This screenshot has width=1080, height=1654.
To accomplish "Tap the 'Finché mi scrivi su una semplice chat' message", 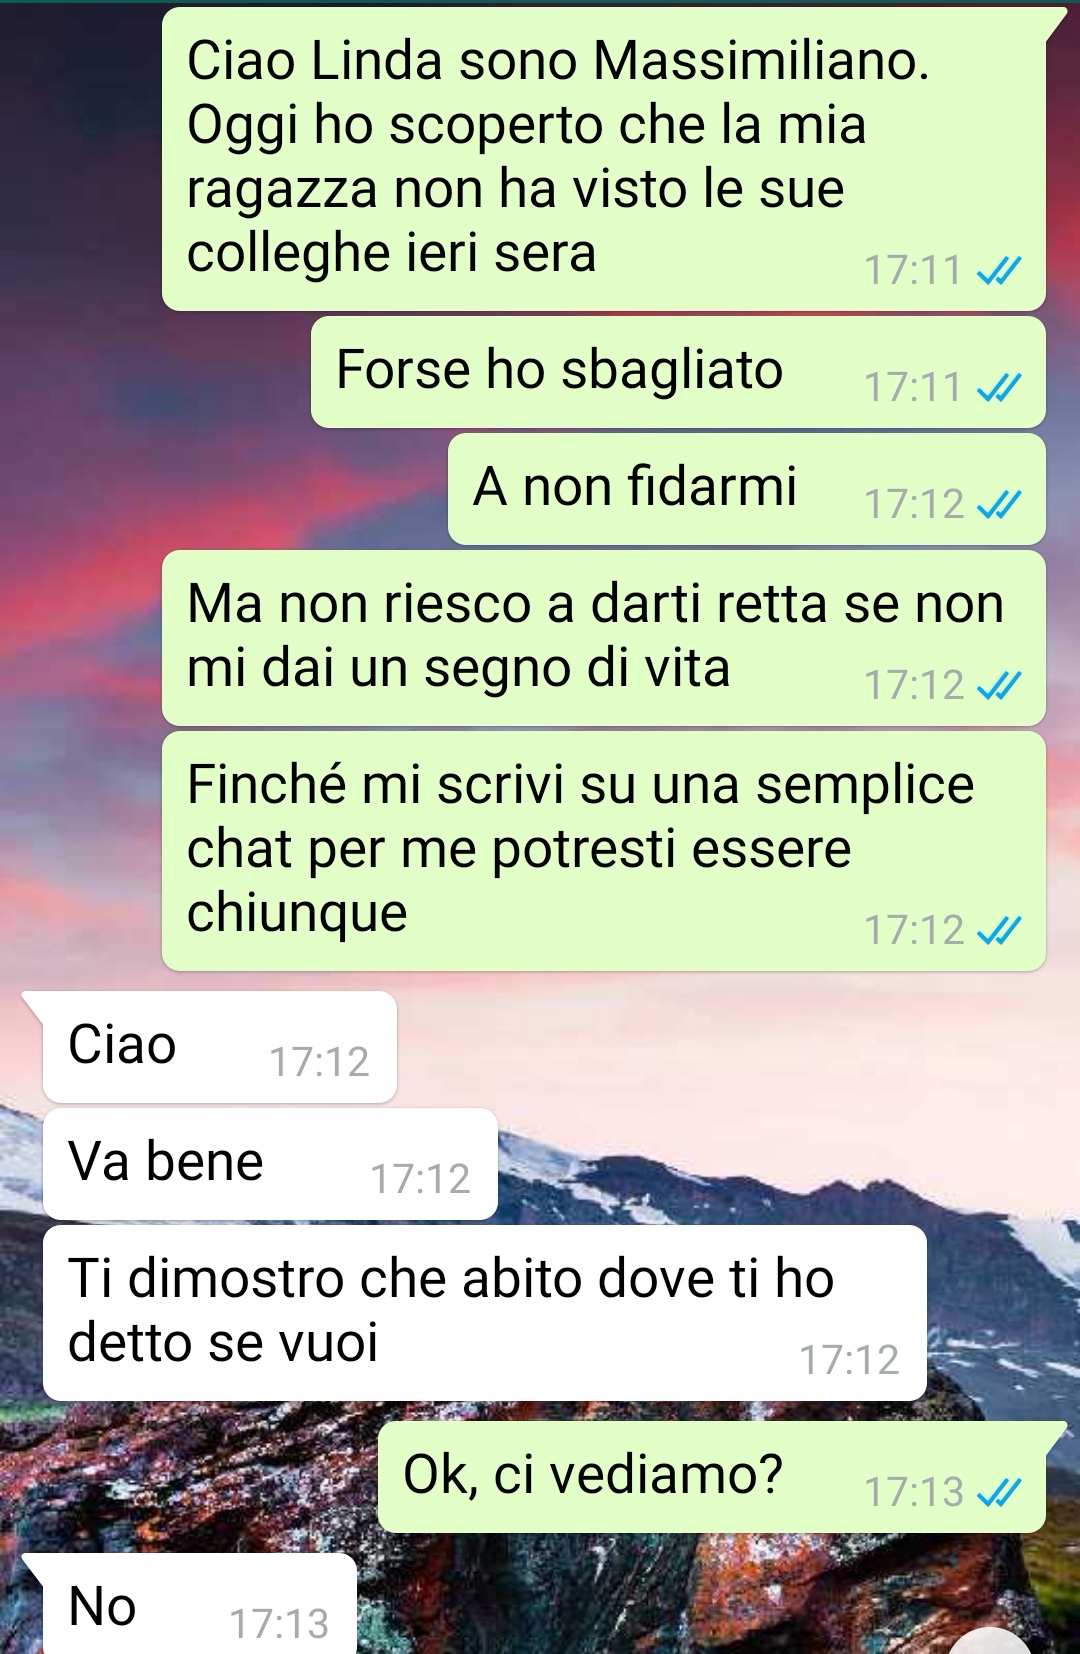I will (604, 851).
